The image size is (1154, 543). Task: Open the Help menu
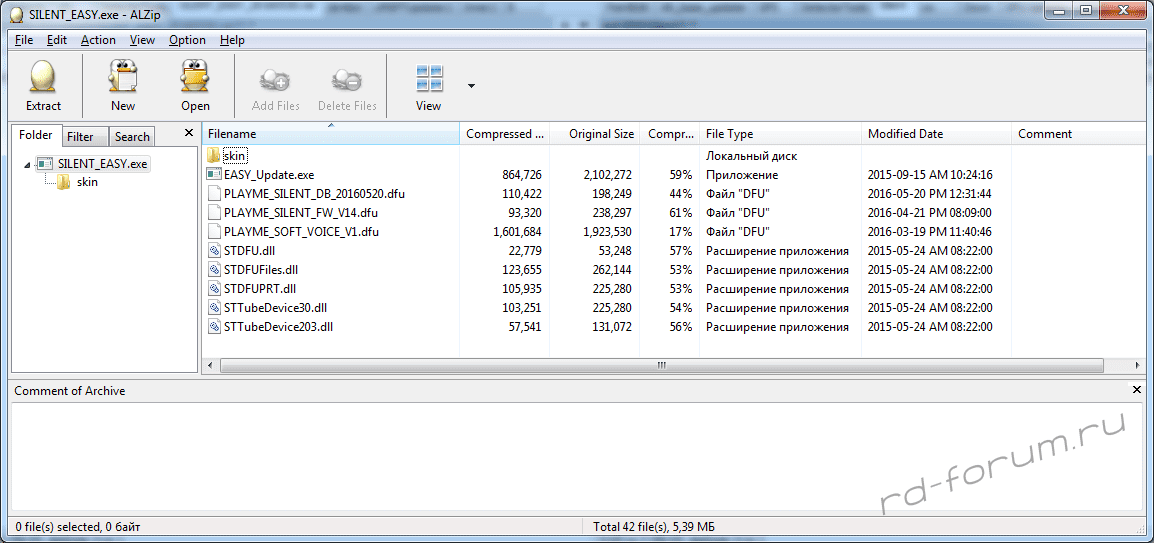232,40
